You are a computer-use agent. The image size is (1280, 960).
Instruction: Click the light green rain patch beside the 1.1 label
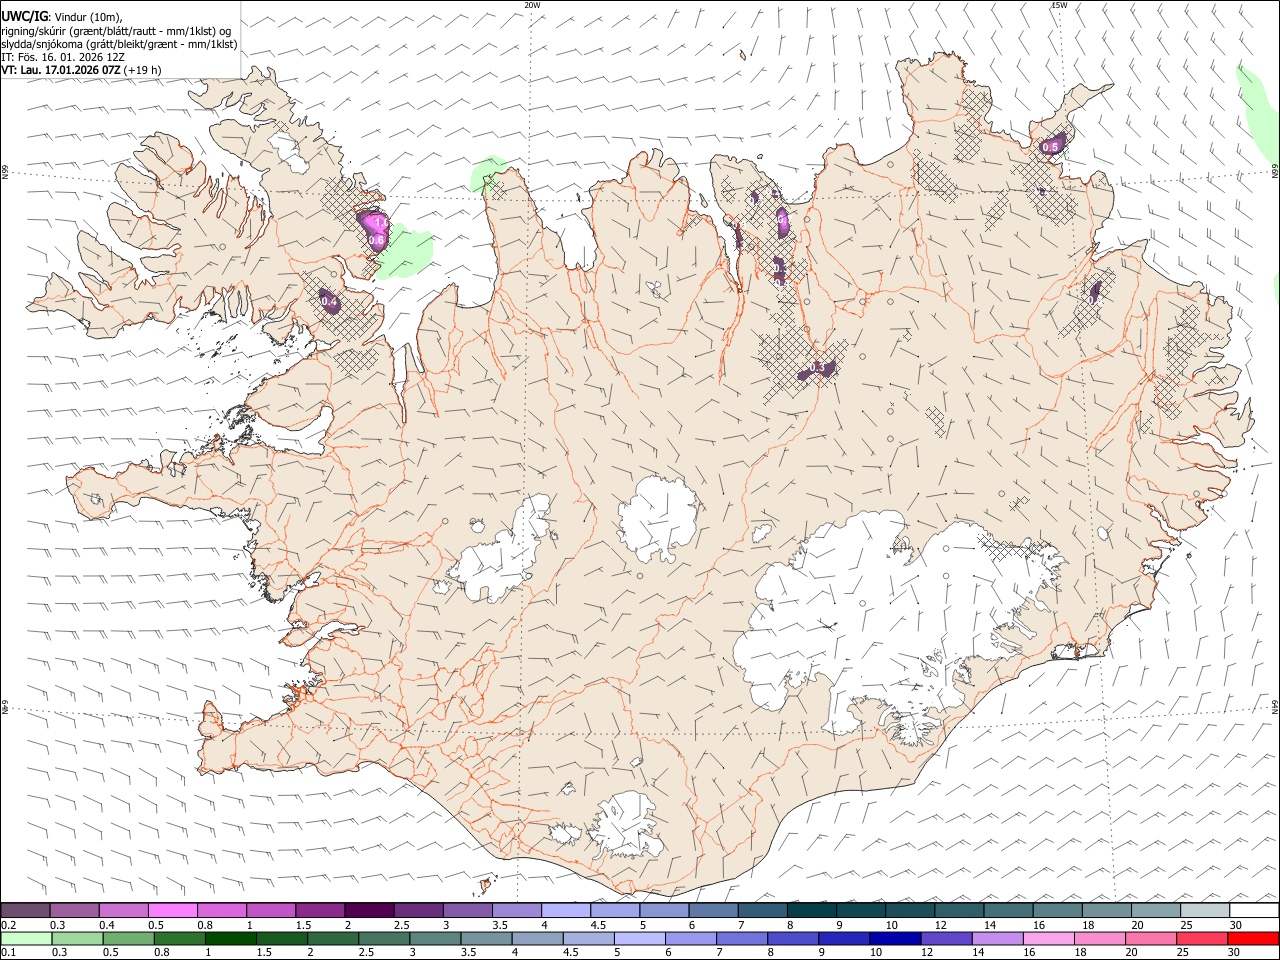tap(404, 252)
